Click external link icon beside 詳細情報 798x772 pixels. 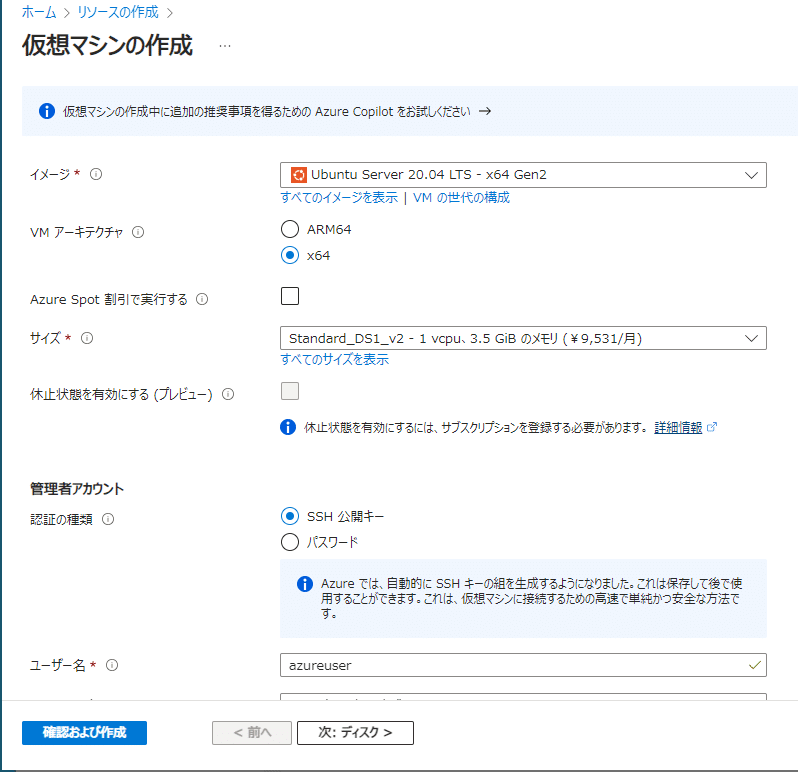coord(712,427)
